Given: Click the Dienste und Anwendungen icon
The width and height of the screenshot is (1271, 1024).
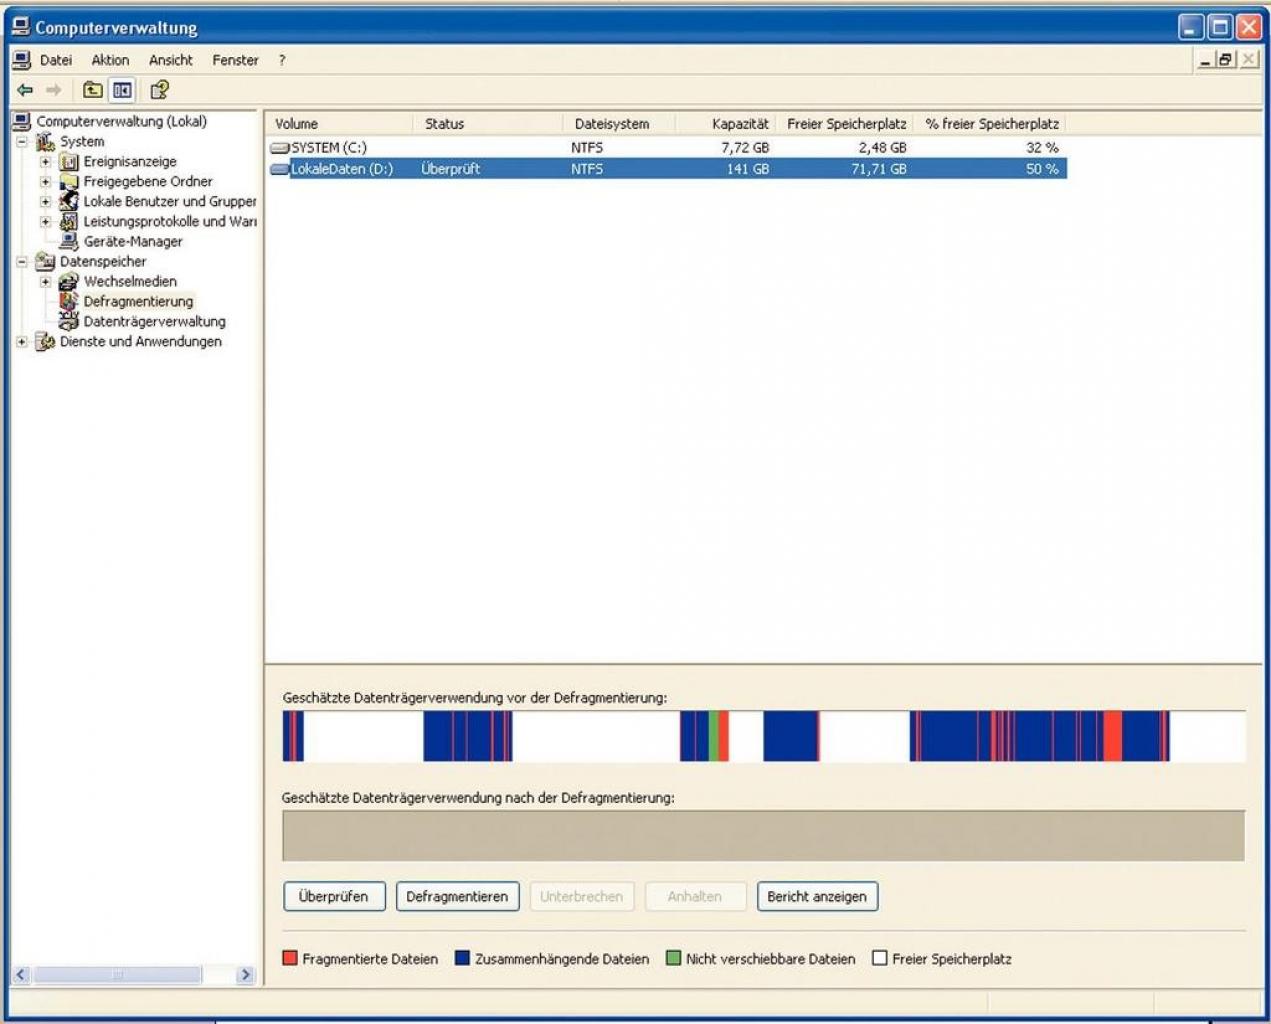Looking at the screenshot, I should point(45,341).
